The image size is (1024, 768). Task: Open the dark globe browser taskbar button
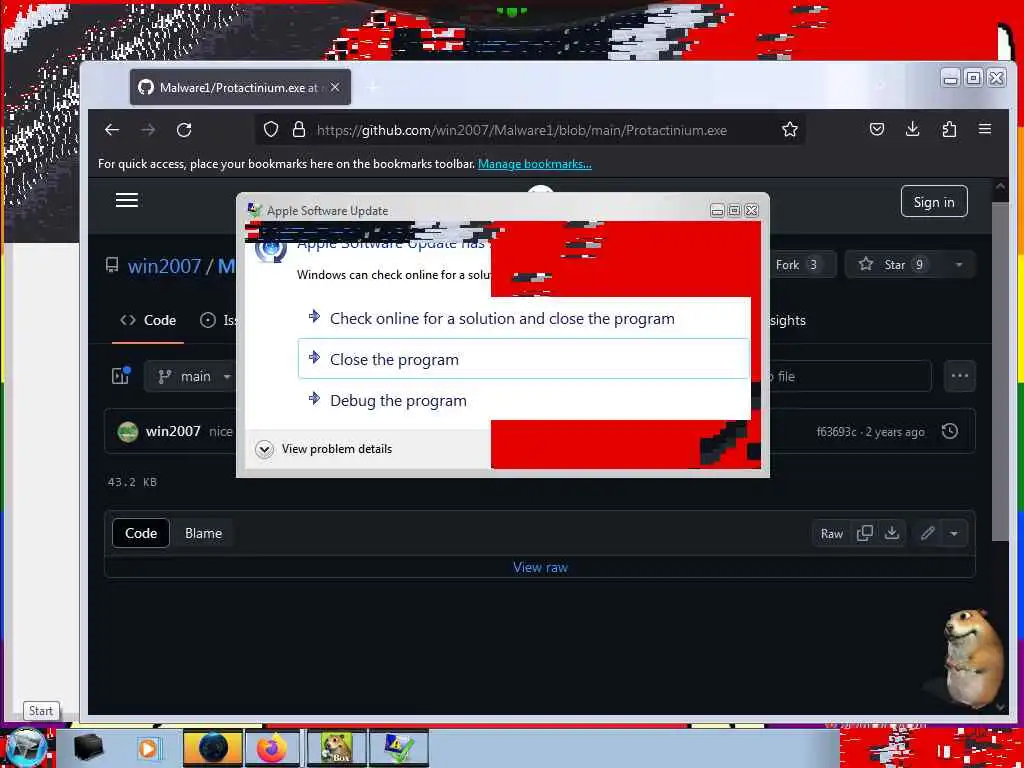(213, 748)
